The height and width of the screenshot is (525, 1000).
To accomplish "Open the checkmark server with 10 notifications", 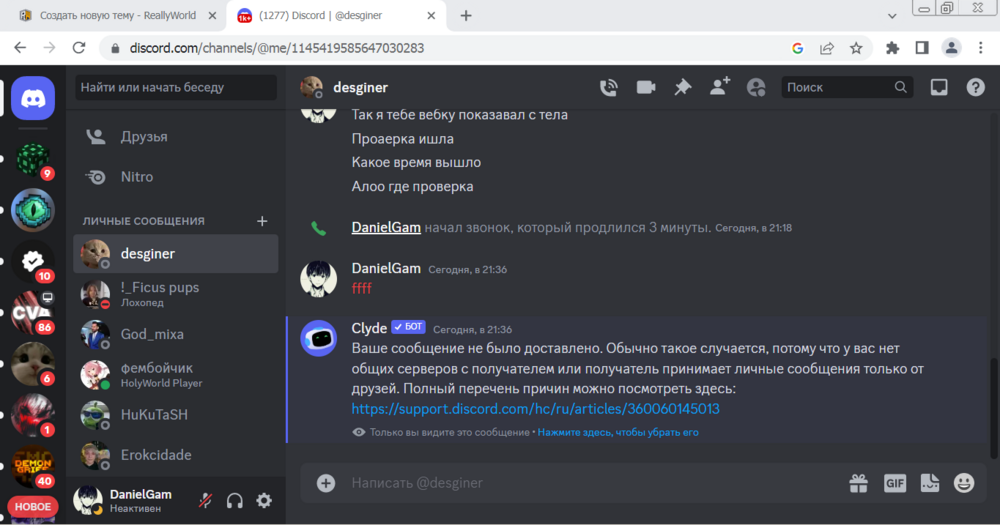I will click(x=33, y=262).
